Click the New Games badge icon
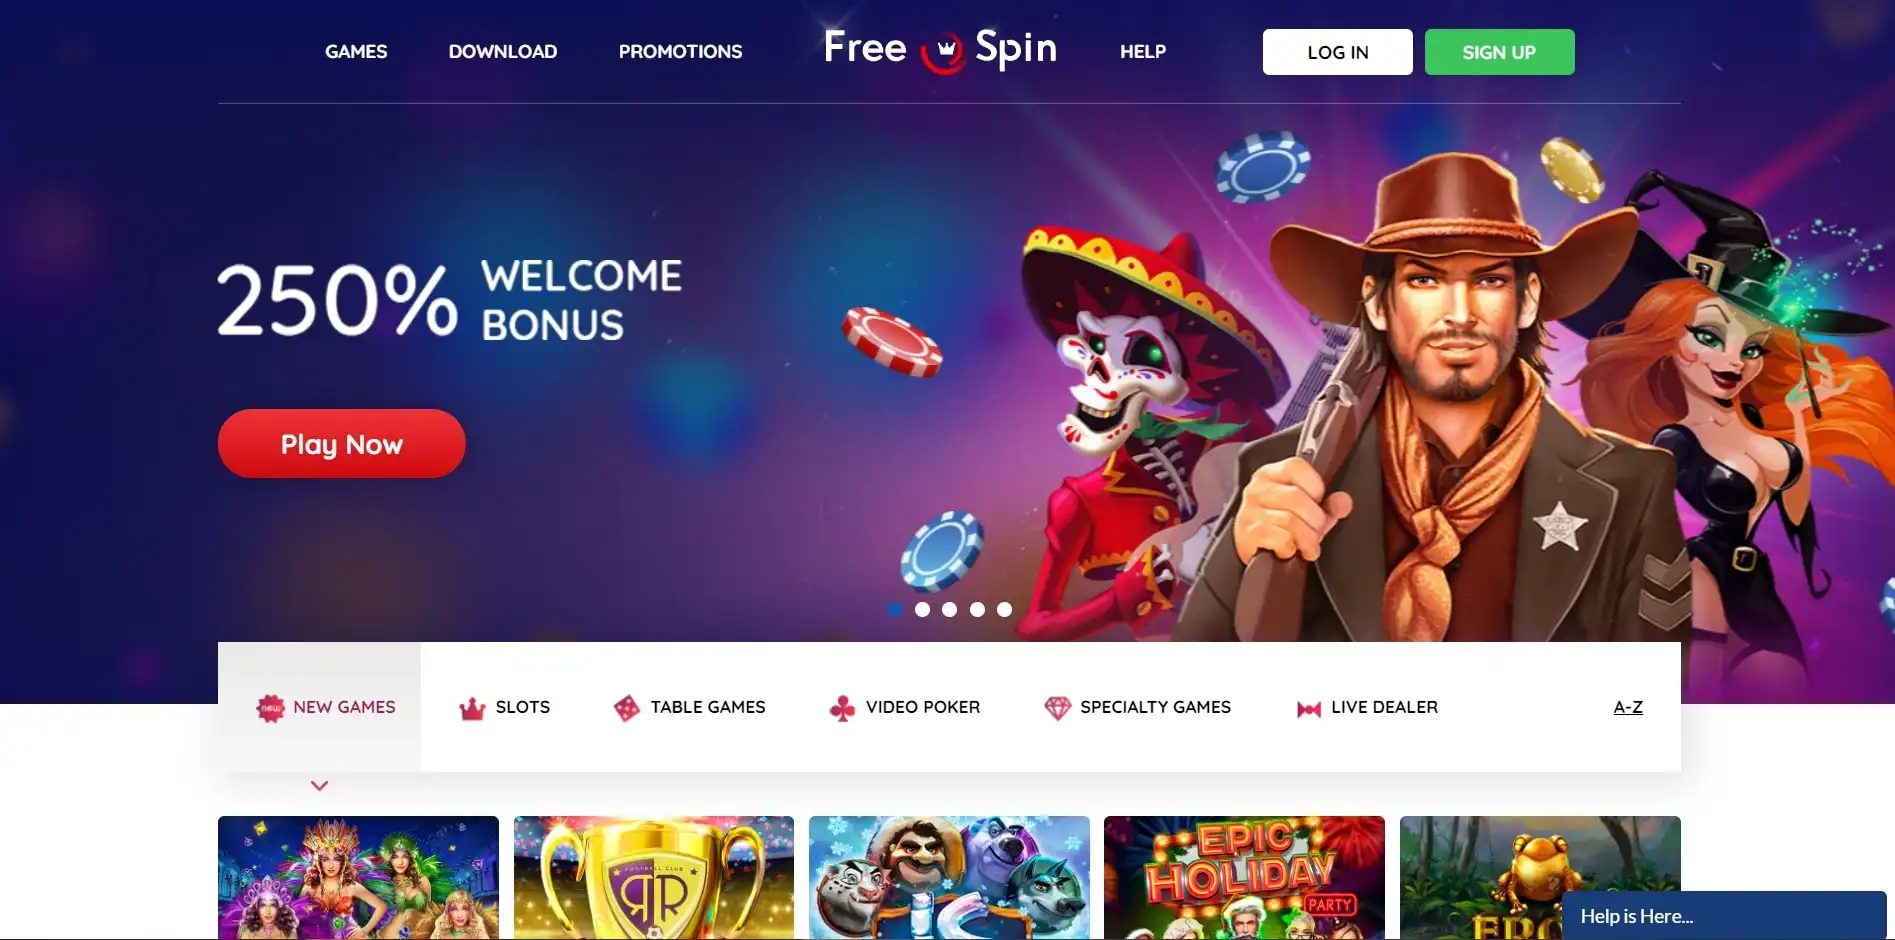 point(270,708)
